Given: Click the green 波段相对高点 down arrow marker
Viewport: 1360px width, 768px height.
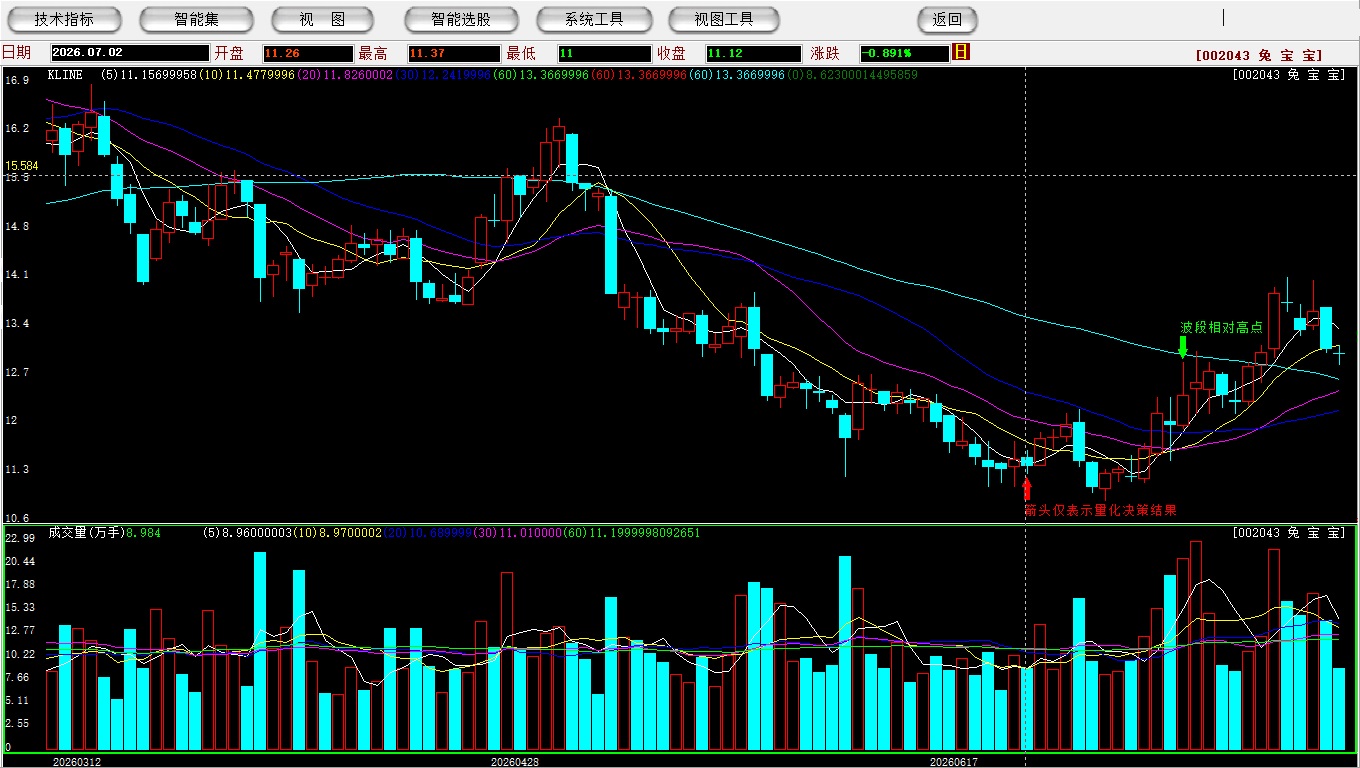Looking at the screenshot, I should (x=1183, y=346).
